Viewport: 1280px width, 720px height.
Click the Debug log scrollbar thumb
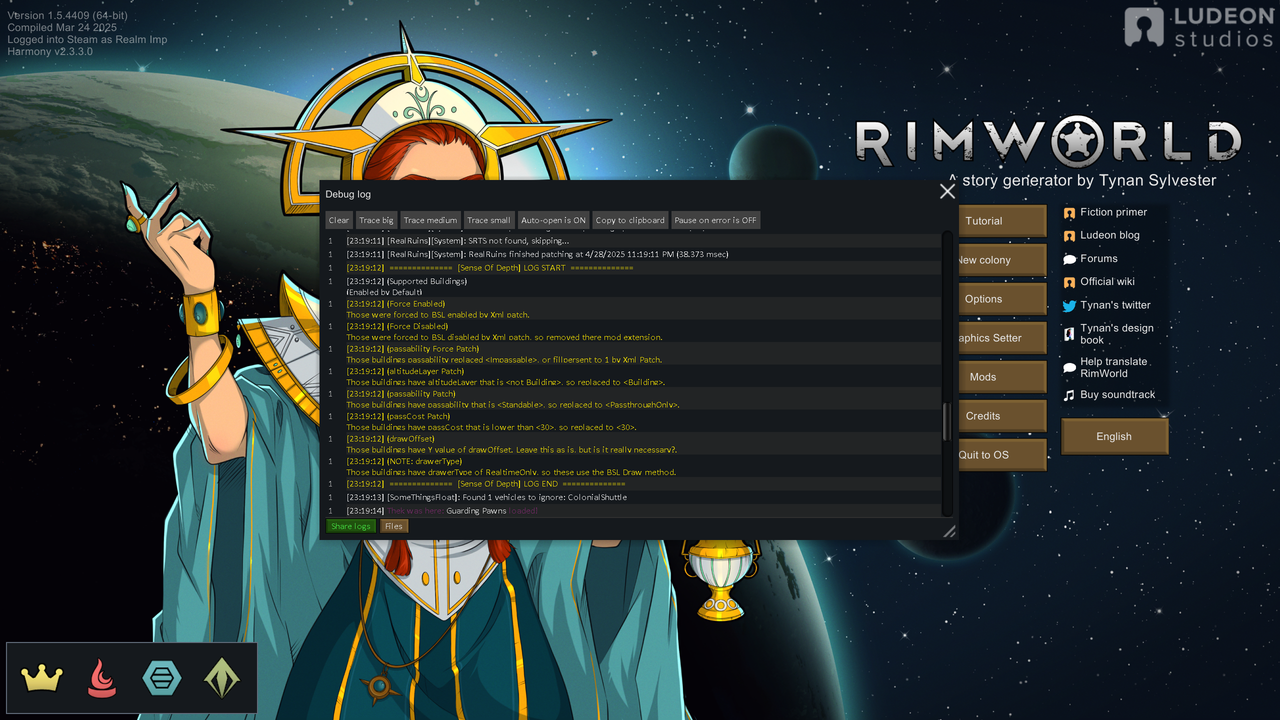pyautogui.click(x=947, y=422)
